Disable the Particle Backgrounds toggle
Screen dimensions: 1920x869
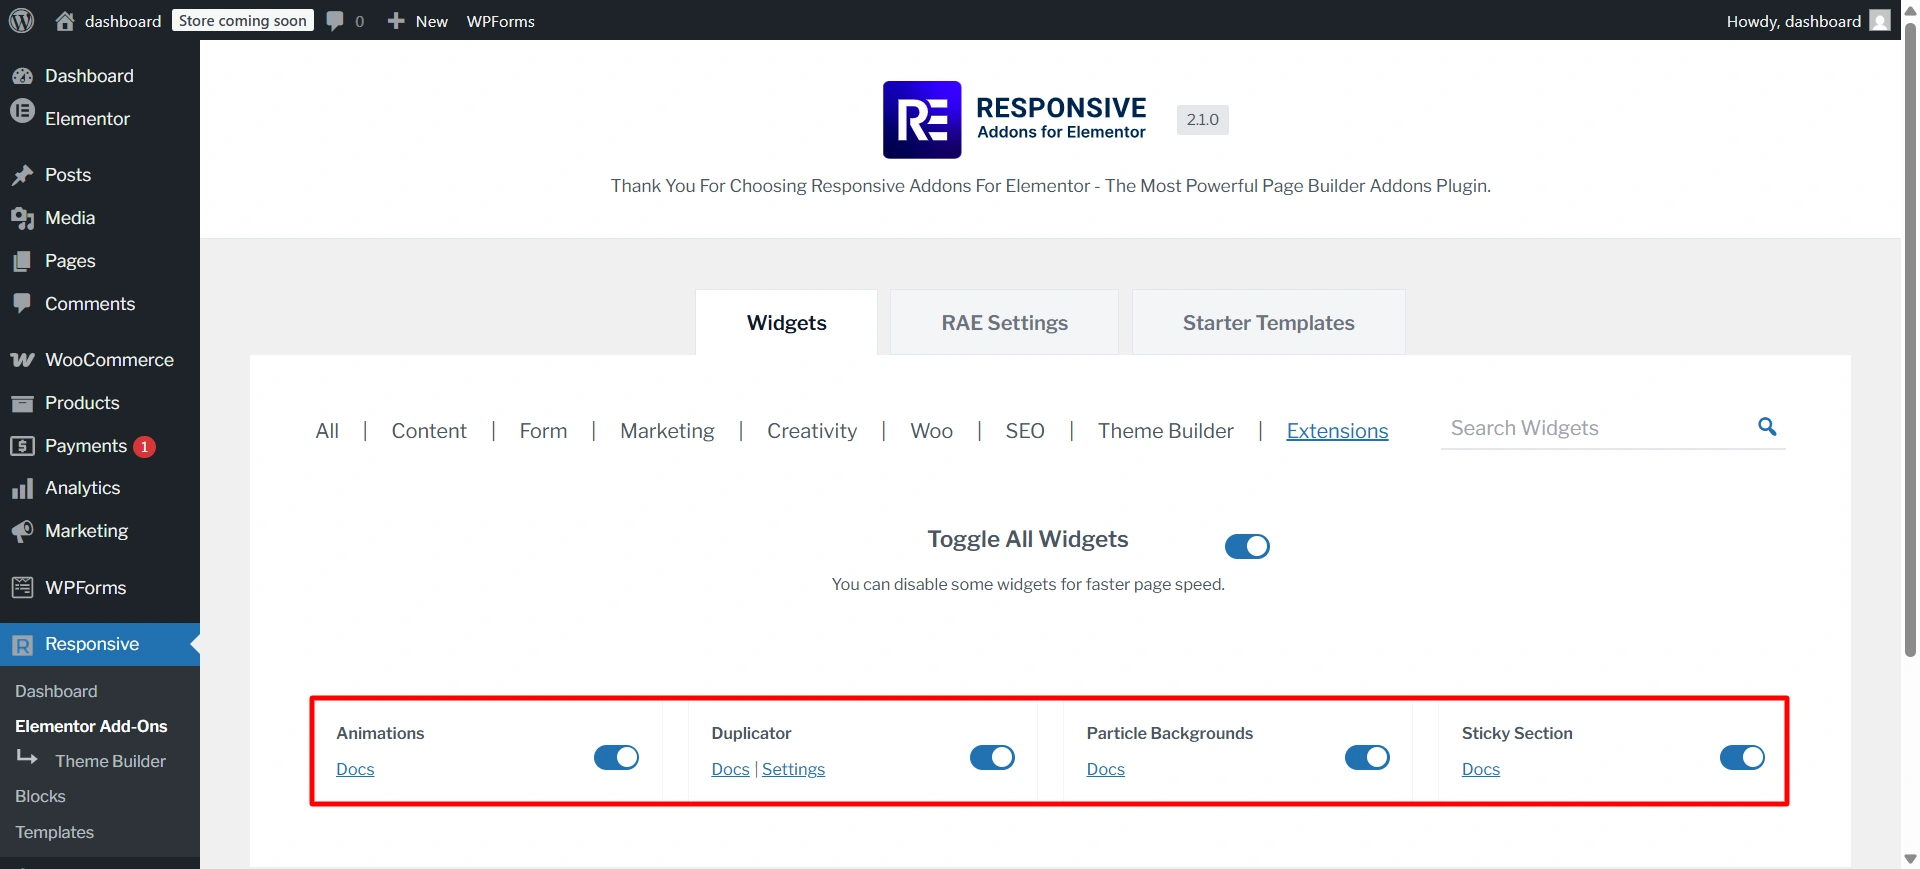(1367, 757)
